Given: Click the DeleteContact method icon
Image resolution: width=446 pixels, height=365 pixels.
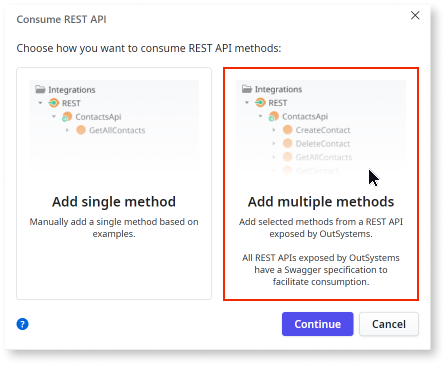Looking at the screenshot, I should click(287, 143).
